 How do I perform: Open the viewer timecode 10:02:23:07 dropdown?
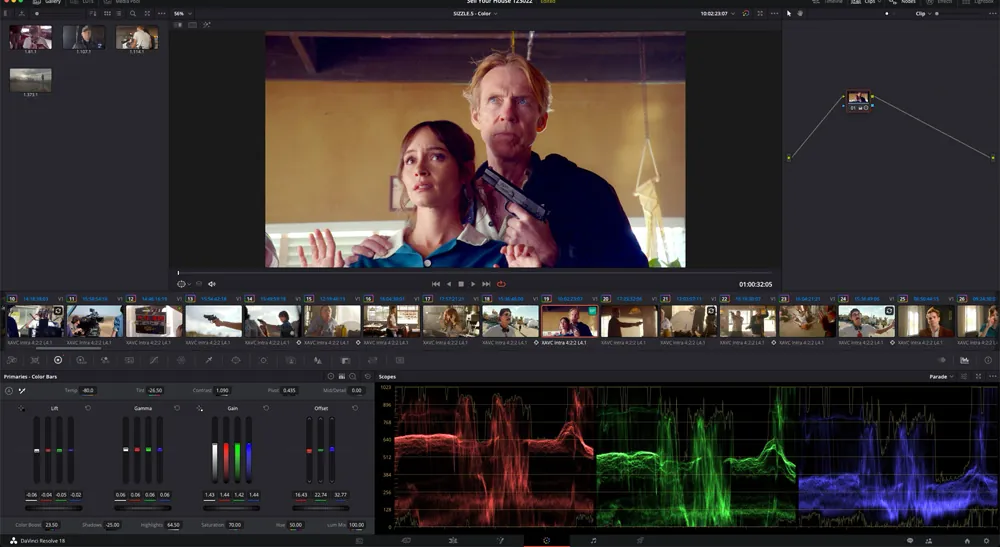pos(717,13)
